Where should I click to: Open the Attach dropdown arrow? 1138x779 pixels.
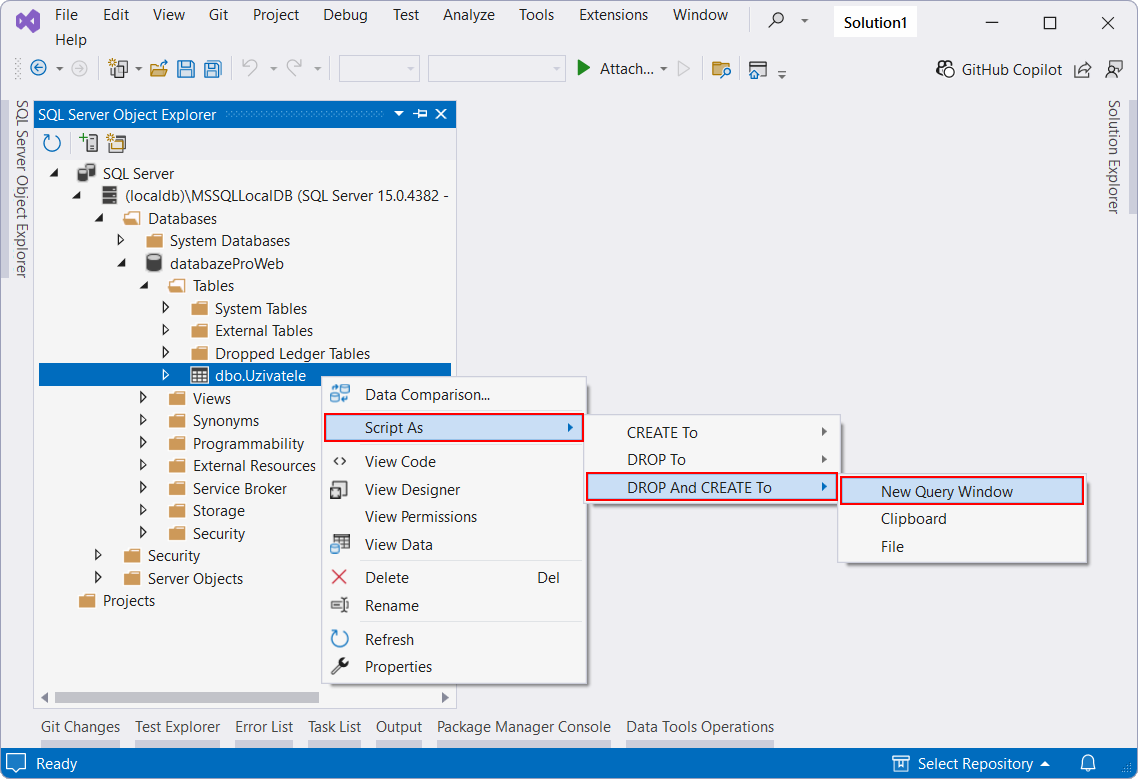coord(662,68)
